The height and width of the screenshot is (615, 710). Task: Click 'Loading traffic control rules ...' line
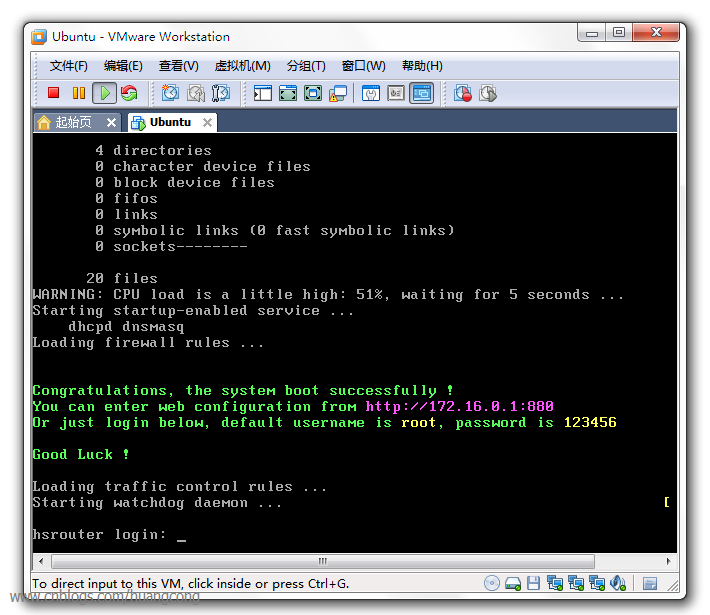point(179,486)
